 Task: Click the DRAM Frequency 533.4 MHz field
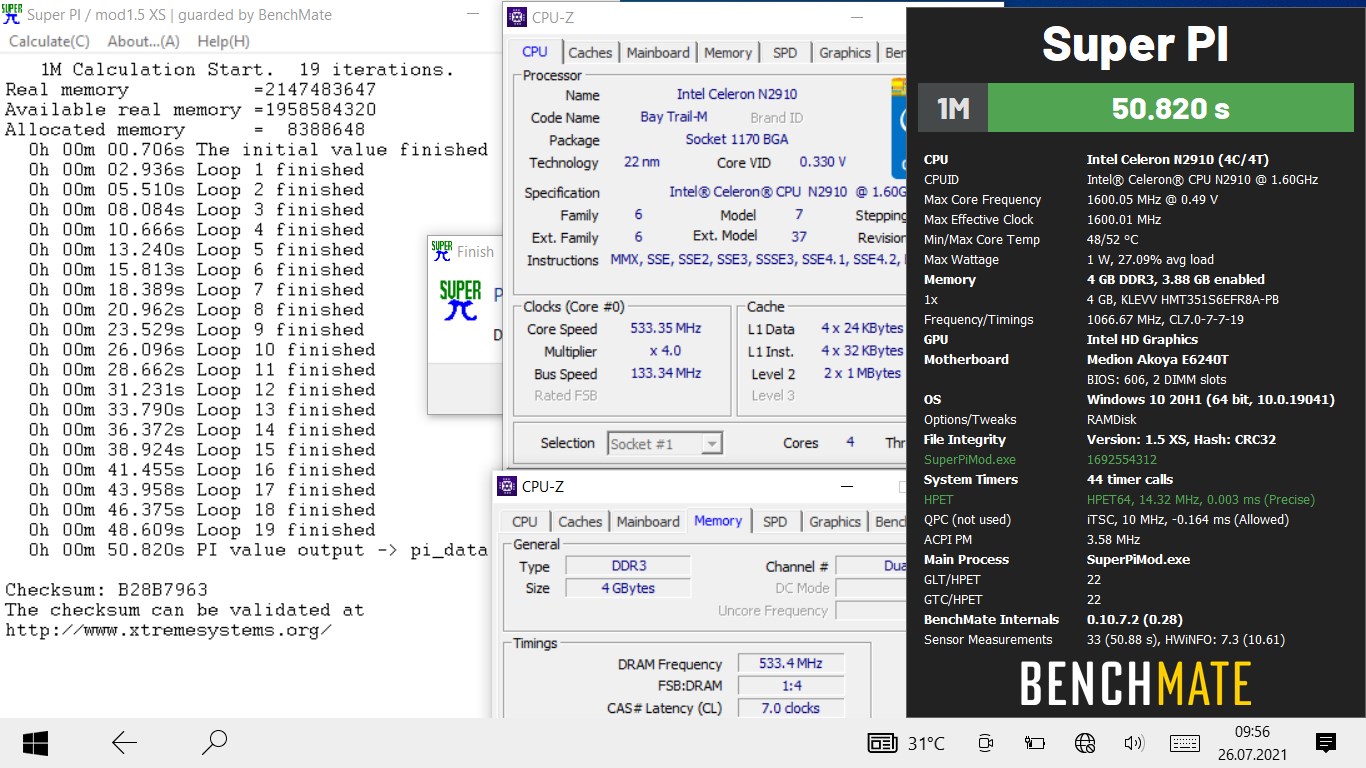(x=791, y=664)
